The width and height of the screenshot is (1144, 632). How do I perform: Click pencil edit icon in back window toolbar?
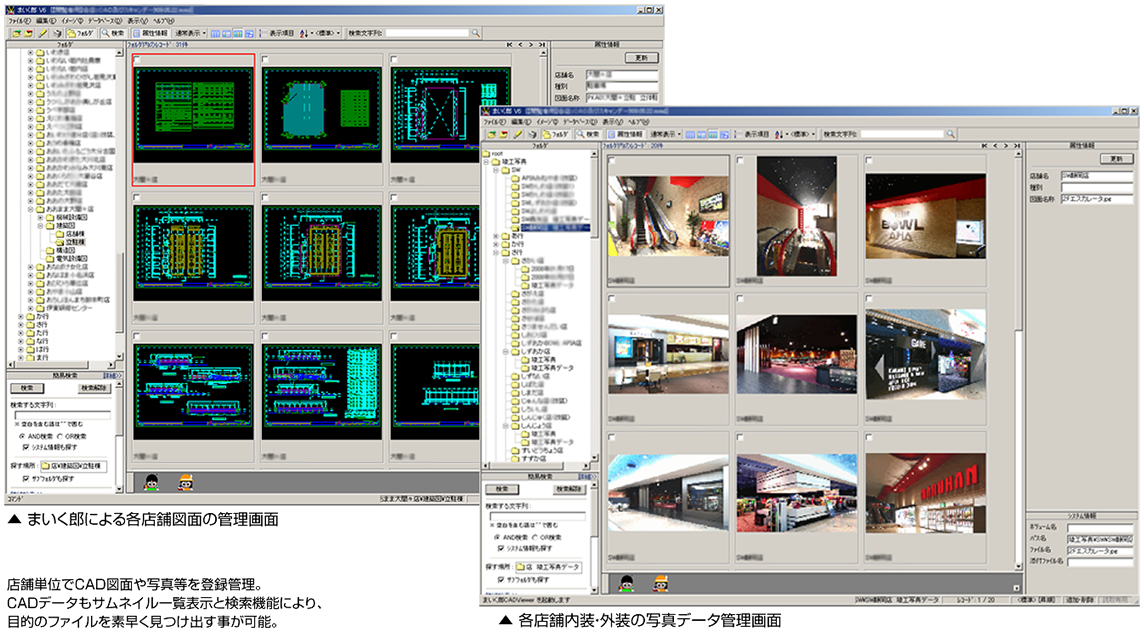pyautogui.click(x=43, y=33)
